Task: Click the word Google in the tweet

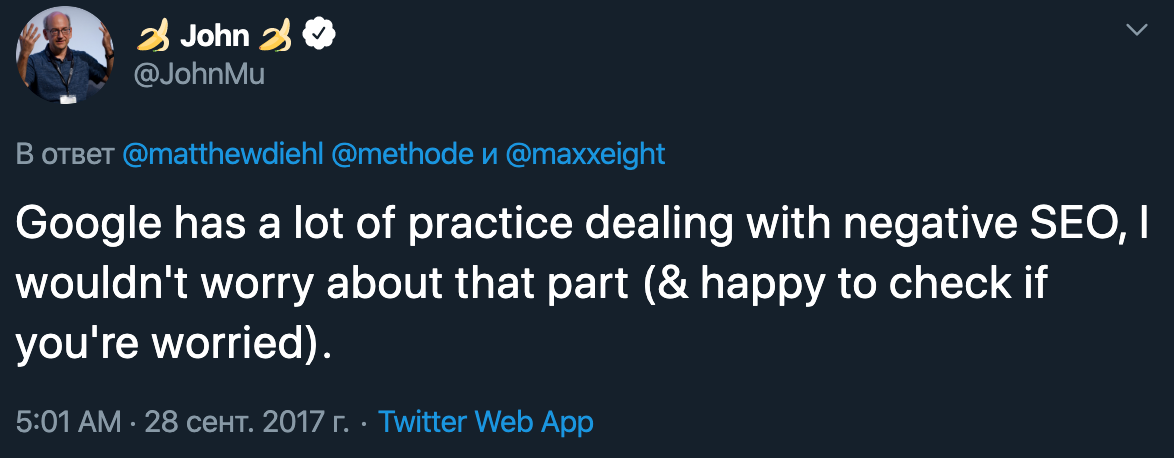Action: [84, 227]
